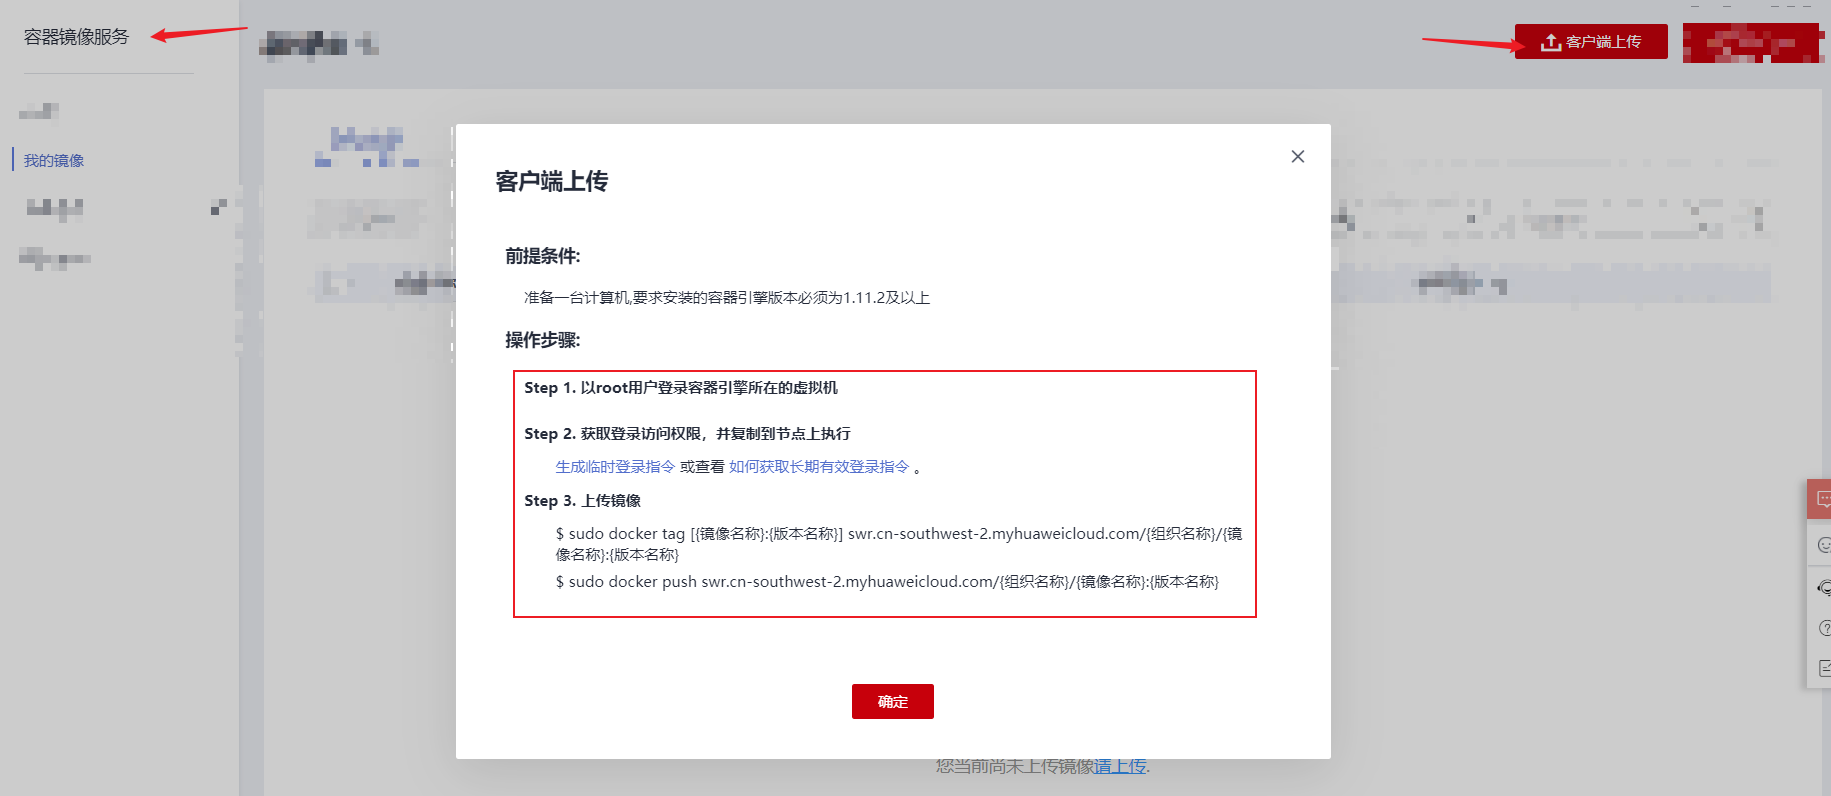Screen dimensions: 1831x796
Task: Click the smiley feedback floating icon
Action: pos(1823,545)
